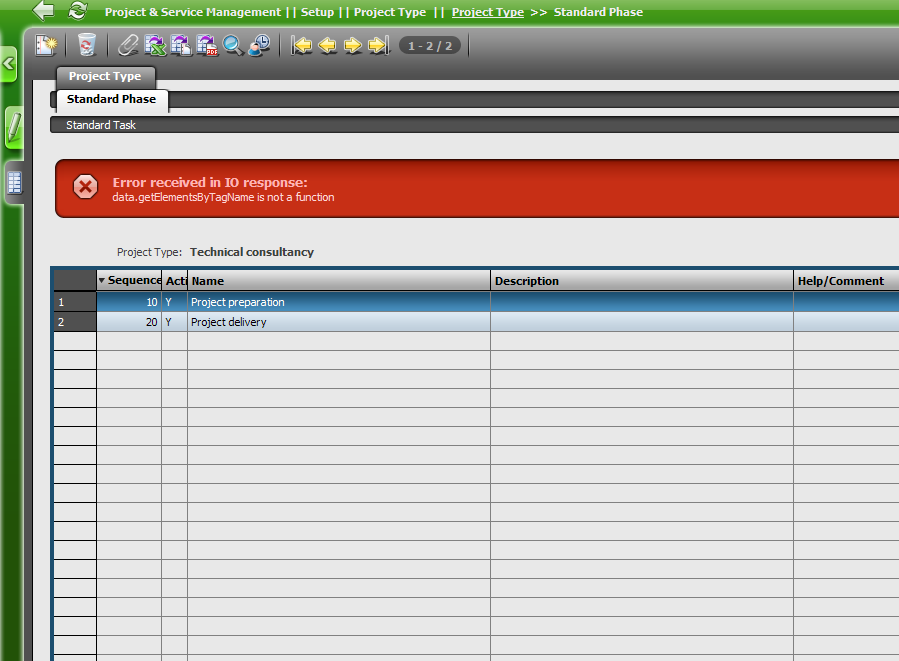Viewport: 899px width, 661px height.
Task: Click the delete trash bin icon
Action: (x=87, y=45)
